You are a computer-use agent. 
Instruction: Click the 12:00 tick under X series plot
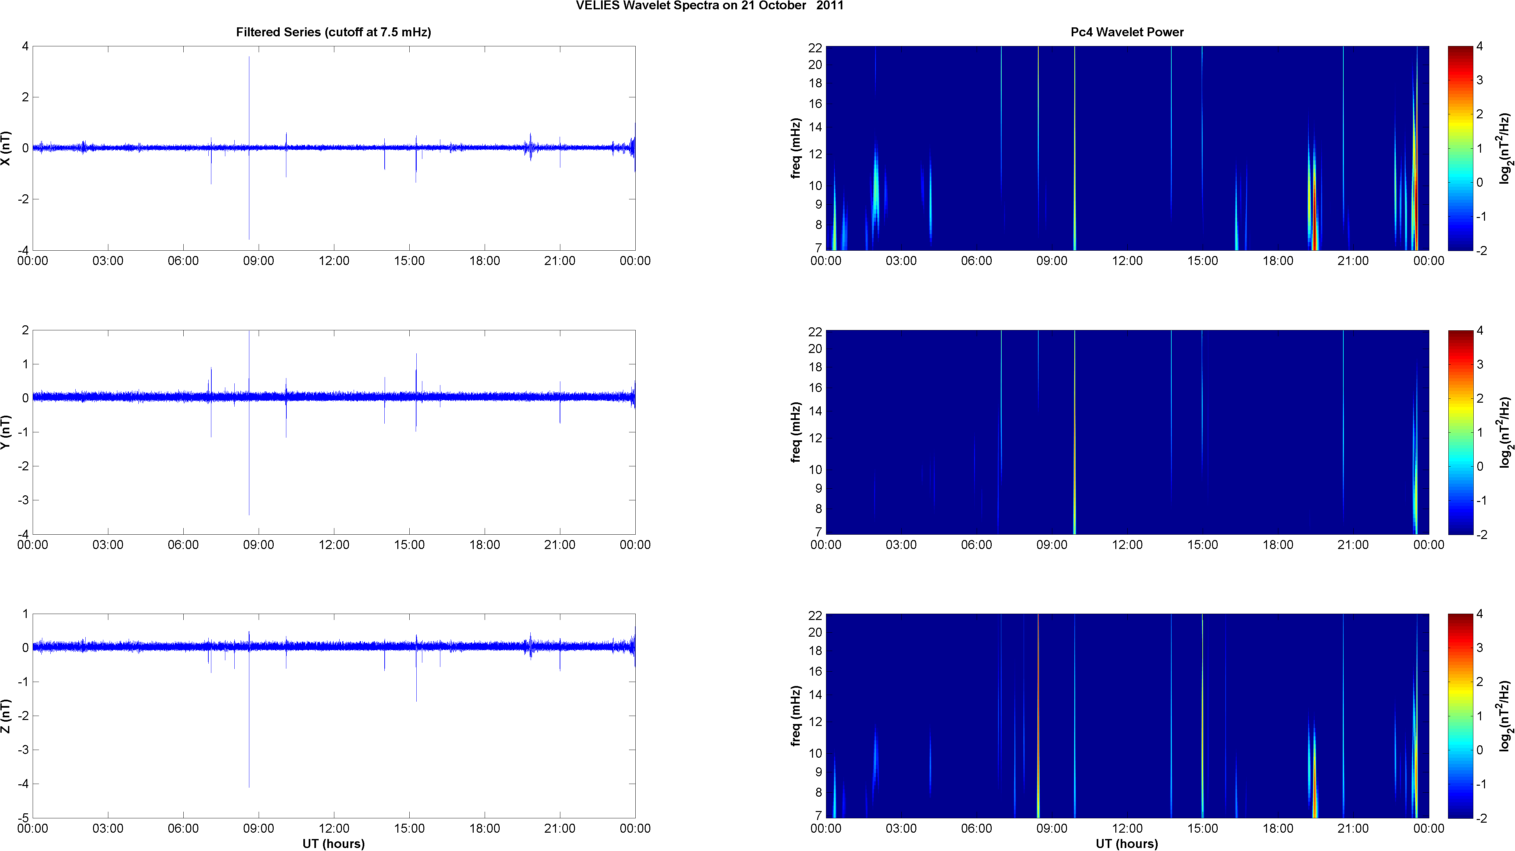(x=334, y=261)
